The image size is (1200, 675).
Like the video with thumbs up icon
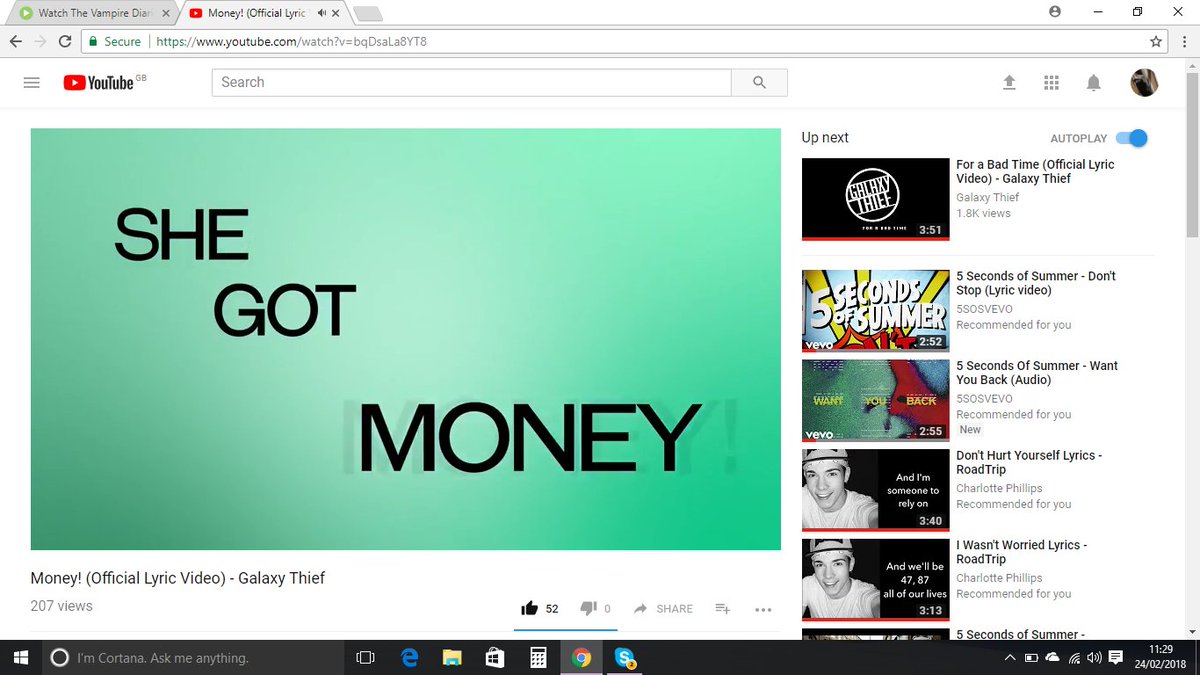530,608
